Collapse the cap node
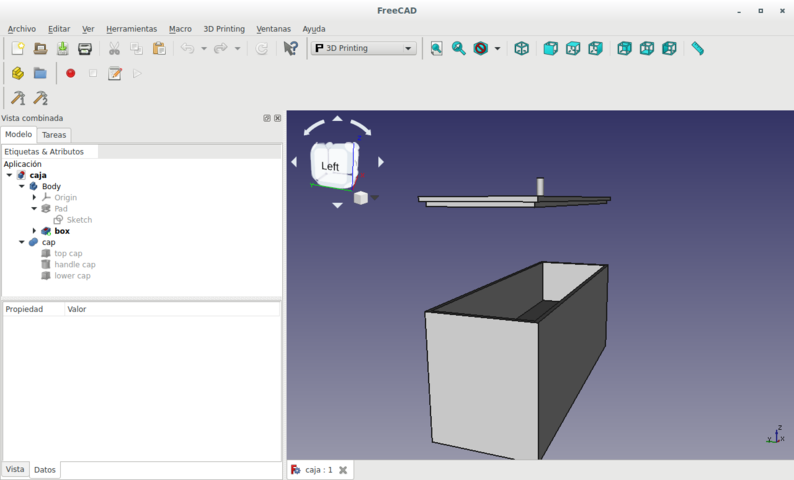 point(22,242)
